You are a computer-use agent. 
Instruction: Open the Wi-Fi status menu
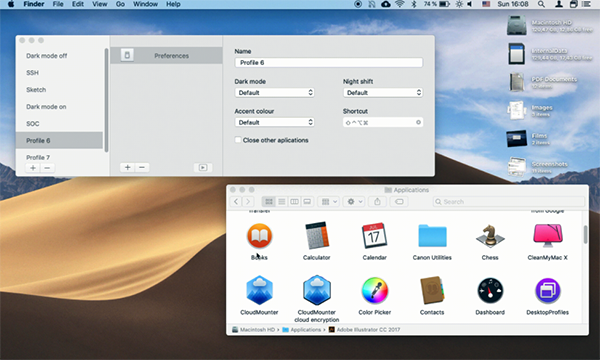click(399, 4)
